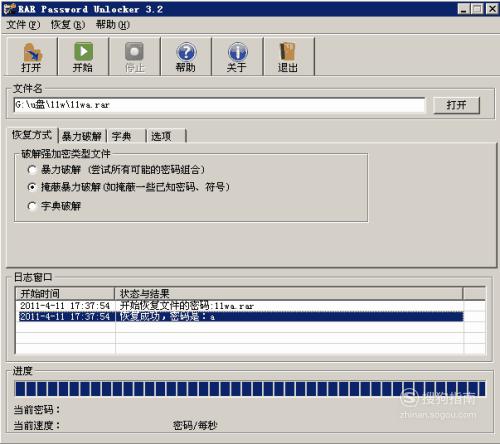Switch to the 暴力破解 tab
The image size is (500, 444).
click(82, 136)
